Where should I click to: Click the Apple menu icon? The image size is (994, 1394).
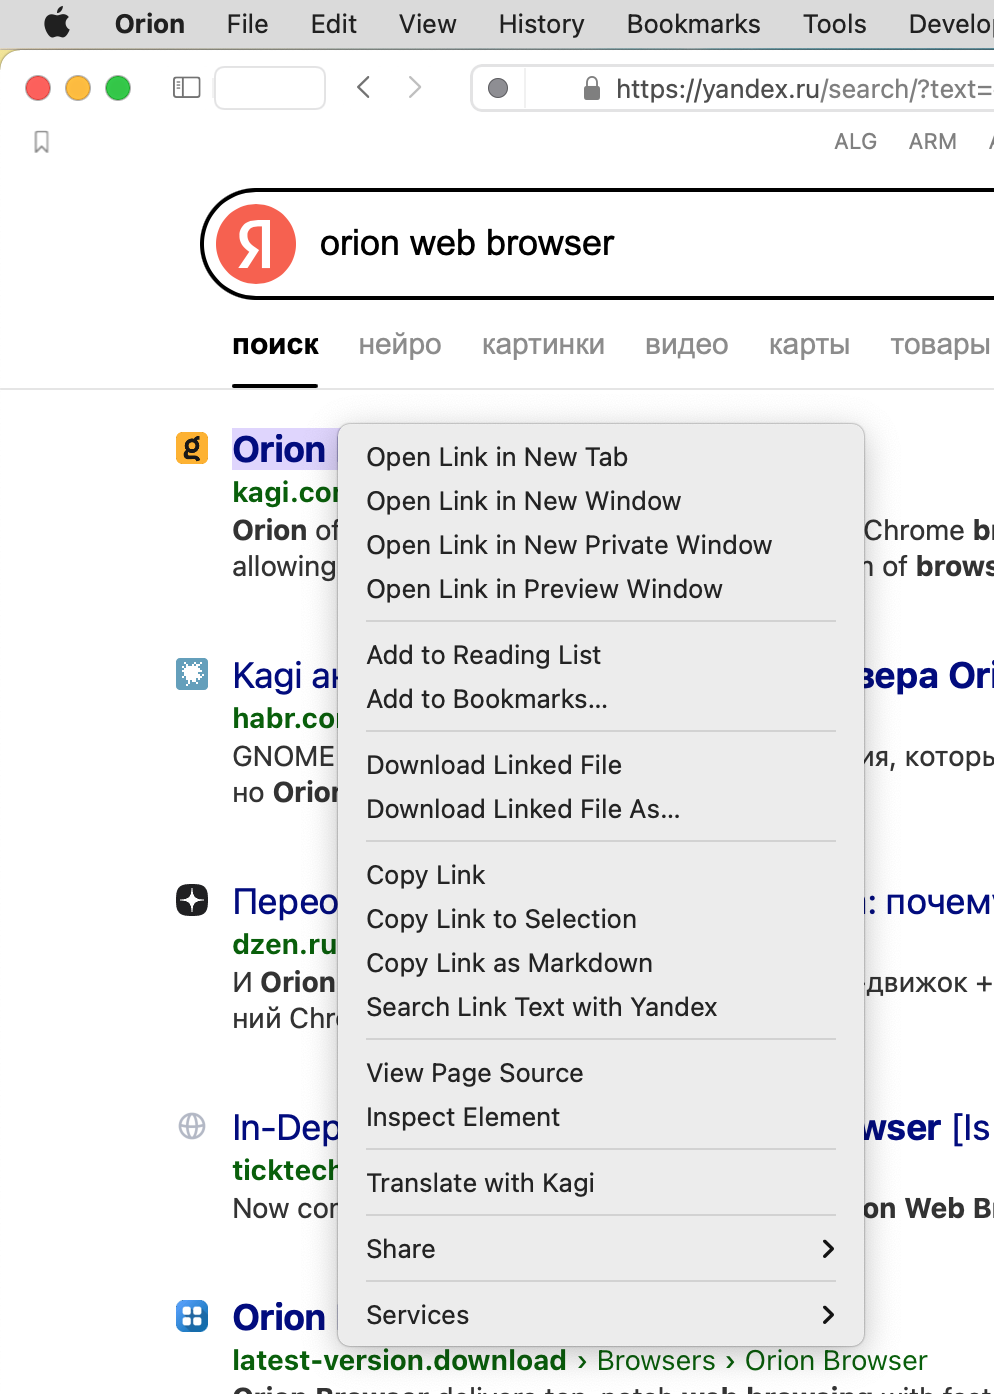click(57, 23)
